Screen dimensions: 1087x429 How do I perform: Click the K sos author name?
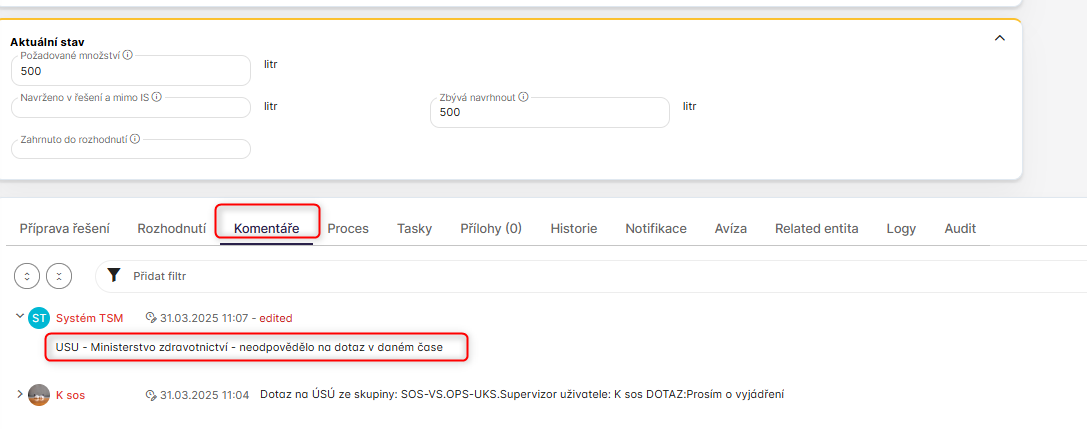pos(70,395)
